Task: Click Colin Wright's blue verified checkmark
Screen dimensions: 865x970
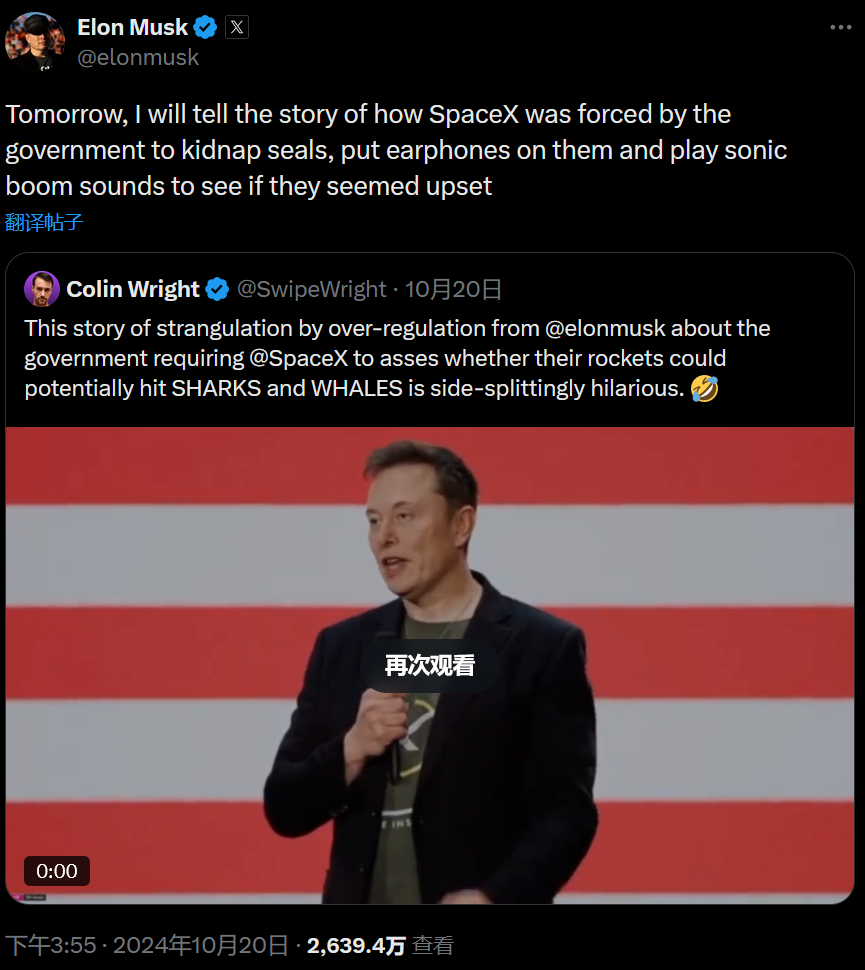Action: pyautogui.click(x=217, y=290)
